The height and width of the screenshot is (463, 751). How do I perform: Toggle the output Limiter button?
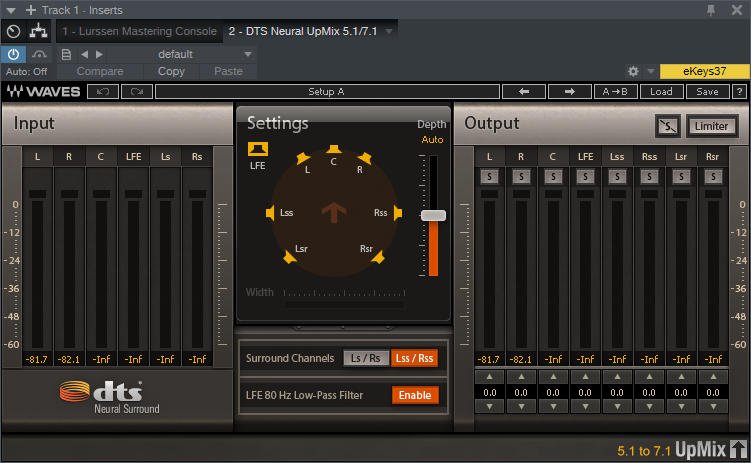(712, 126)
